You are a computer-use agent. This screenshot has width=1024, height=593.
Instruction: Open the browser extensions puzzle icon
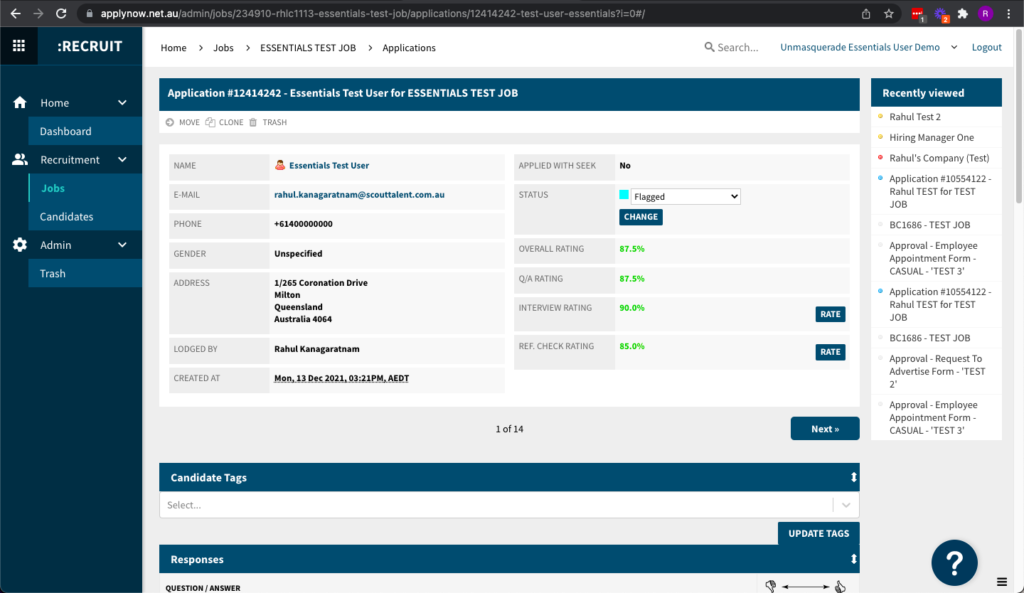coord(963,14)
